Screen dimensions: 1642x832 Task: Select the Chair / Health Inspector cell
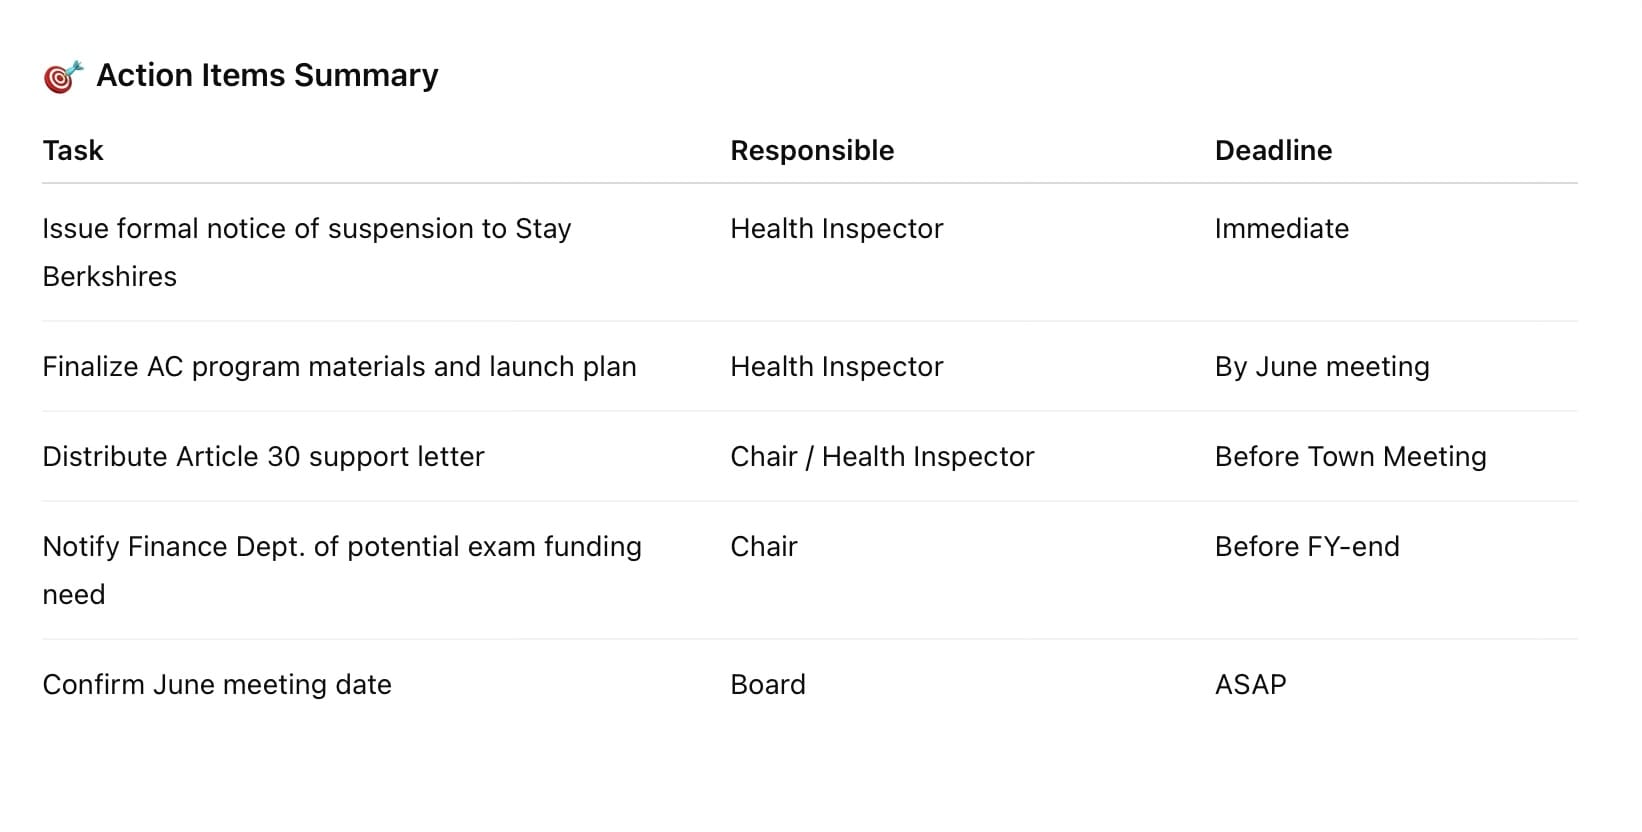[x=882, y=457]
